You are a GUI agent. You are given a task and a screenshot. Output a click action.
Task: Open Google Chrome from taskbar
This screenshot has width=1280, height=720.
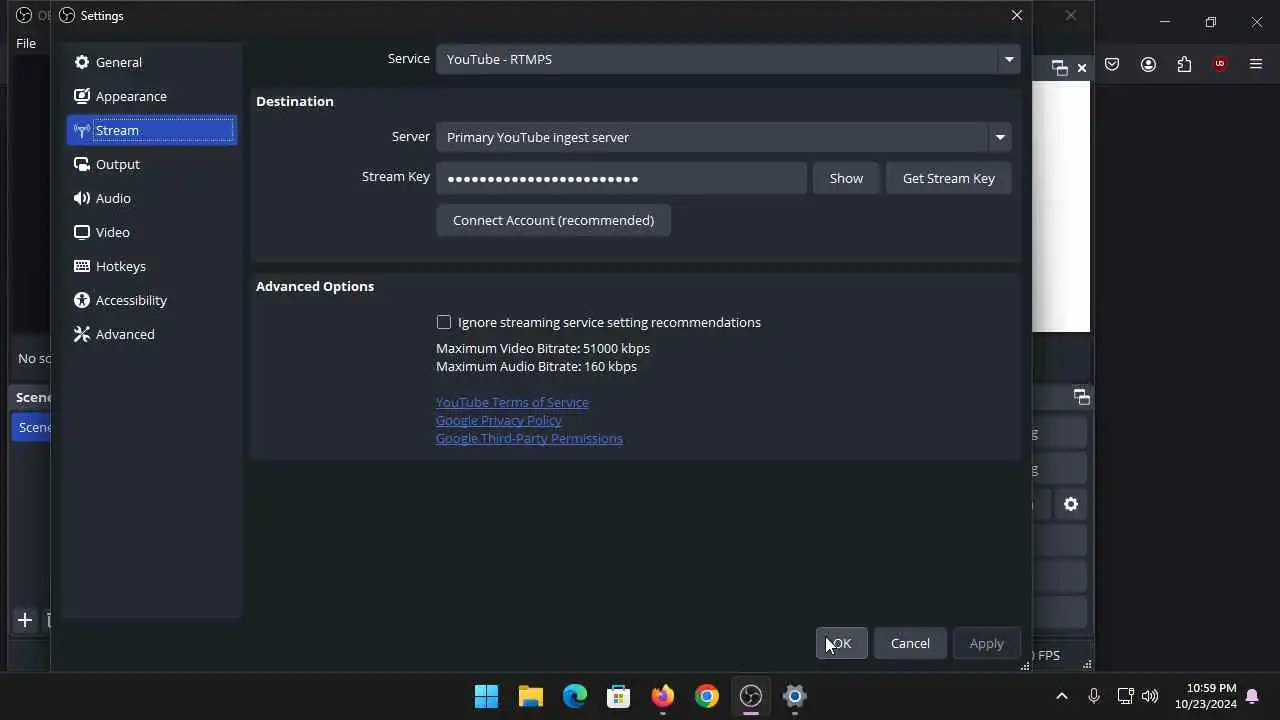coord(706,696)
